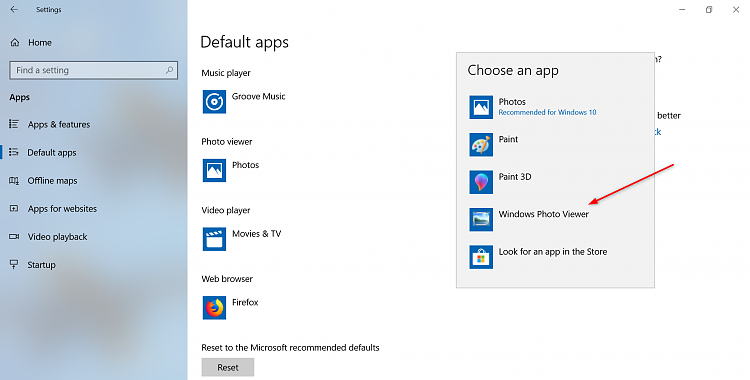
Task: Click the Groove Music app icon
Action: (x=214, y=101)
